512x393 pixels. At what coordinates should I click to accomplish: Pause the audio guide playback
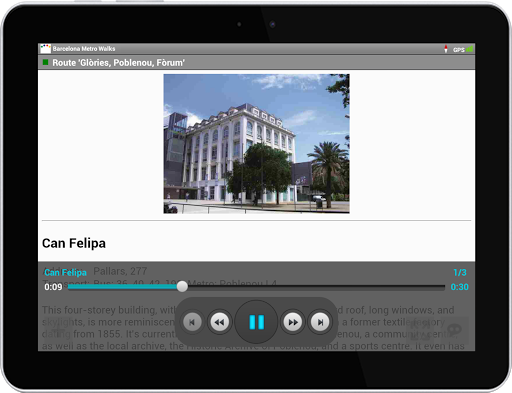[x=256, y=322]
